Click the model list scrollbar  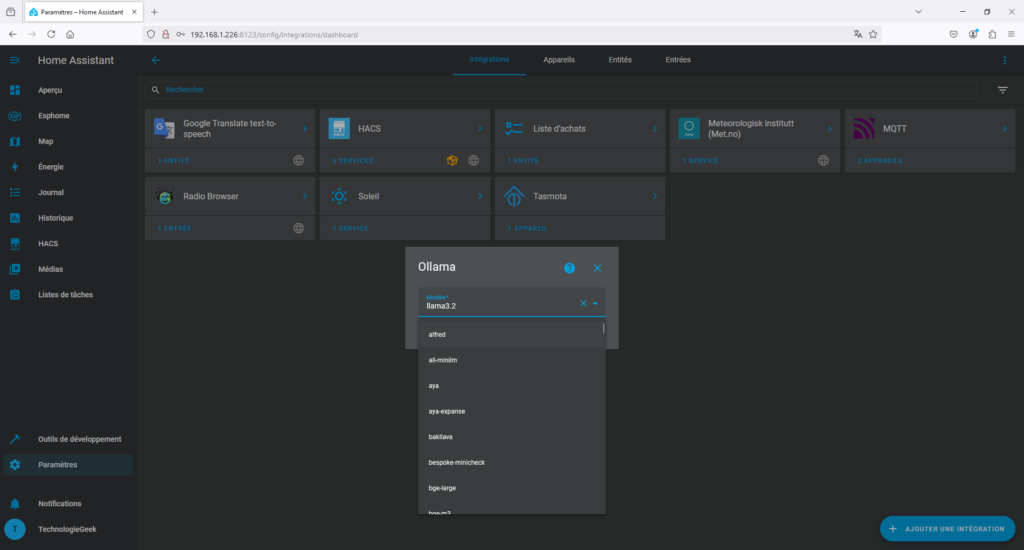pos(603,328)
